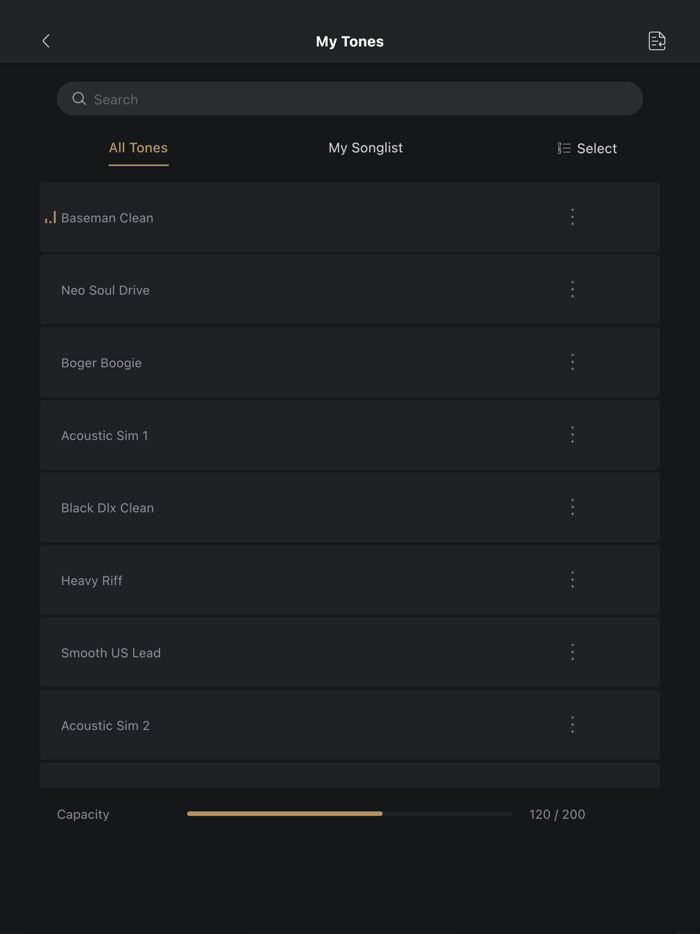Open the options menu for Neo Soul Drive

pos(573,289)
